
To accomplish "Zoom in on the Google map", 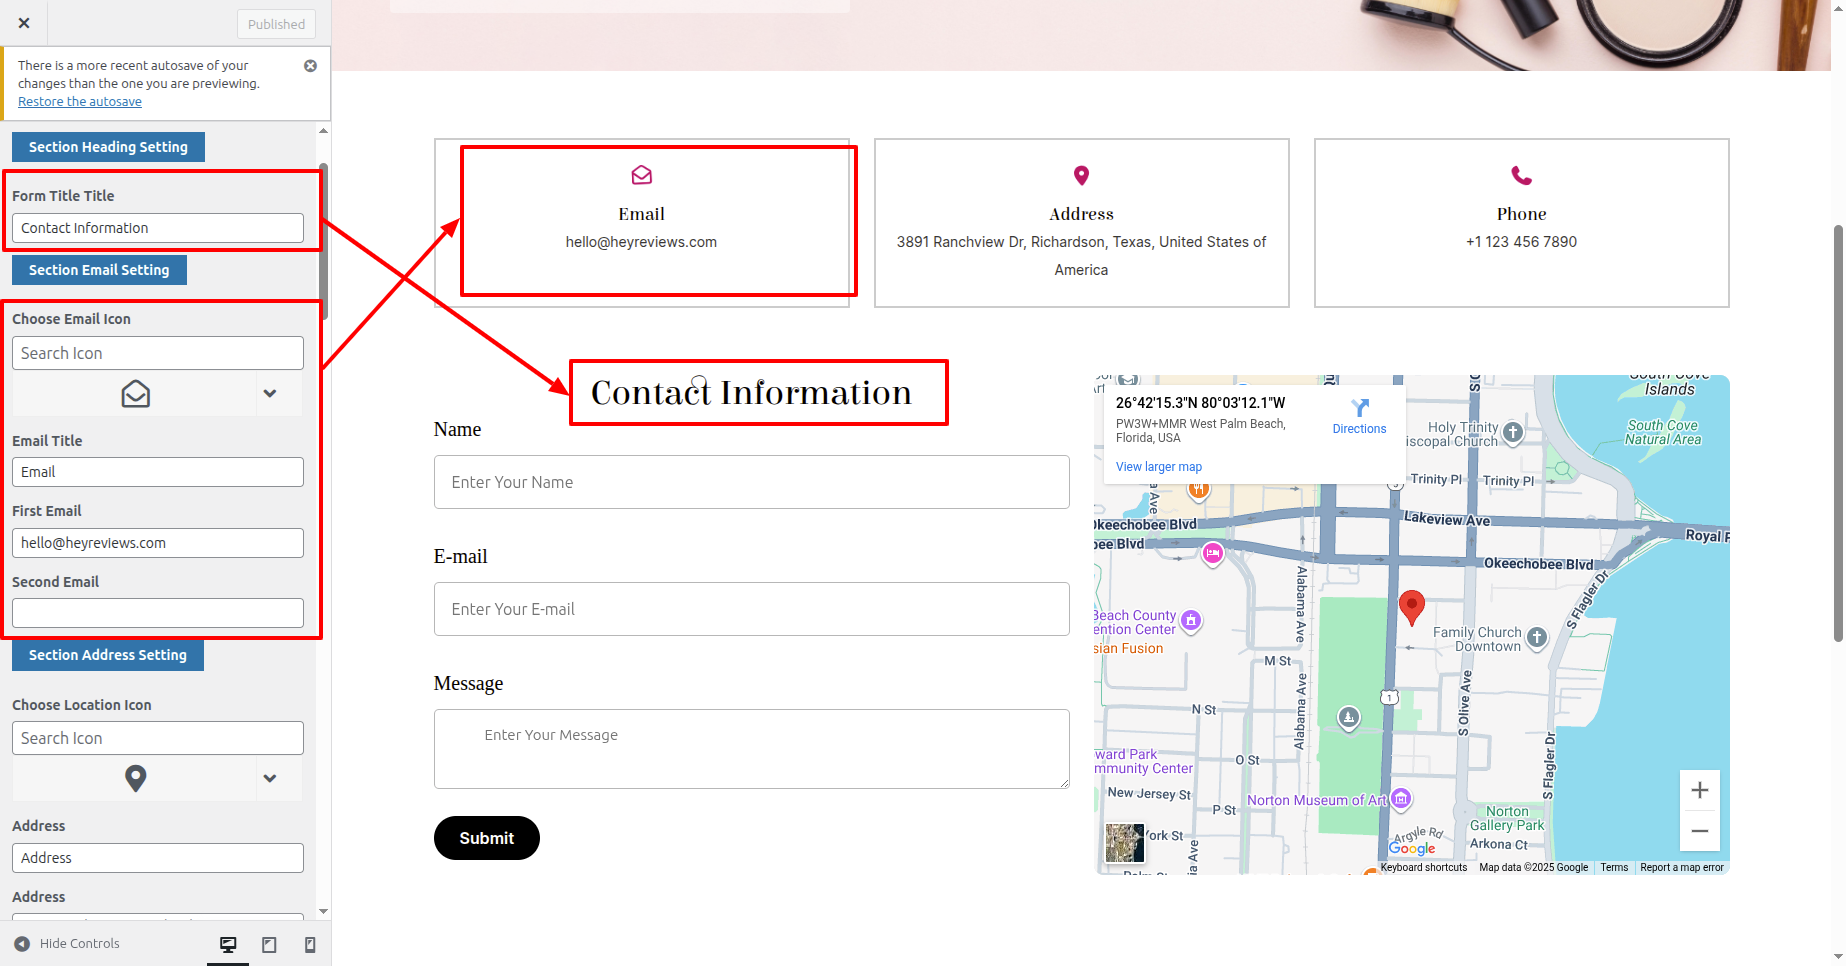I will (x=1699, y=791).
